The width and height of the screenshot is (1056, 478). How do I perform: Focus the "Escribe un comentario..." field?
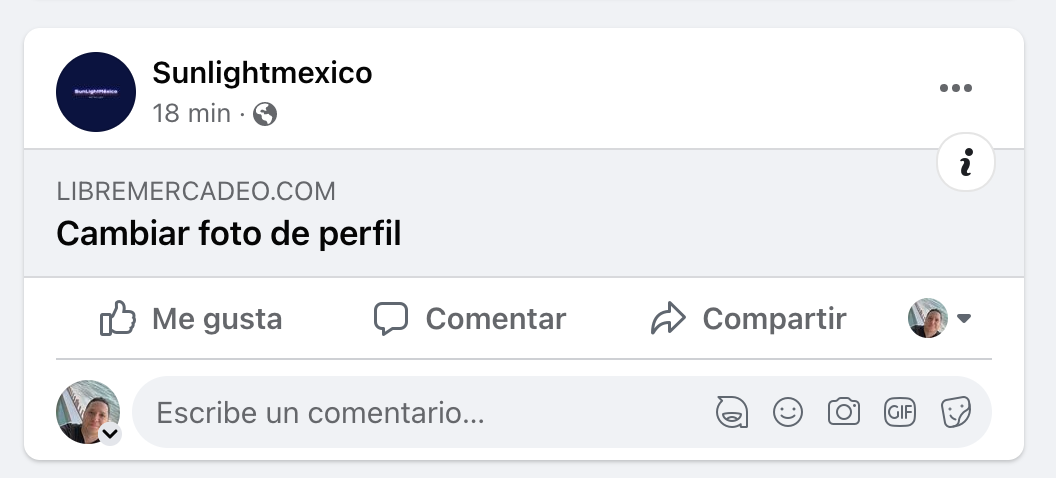click(420, 412)
